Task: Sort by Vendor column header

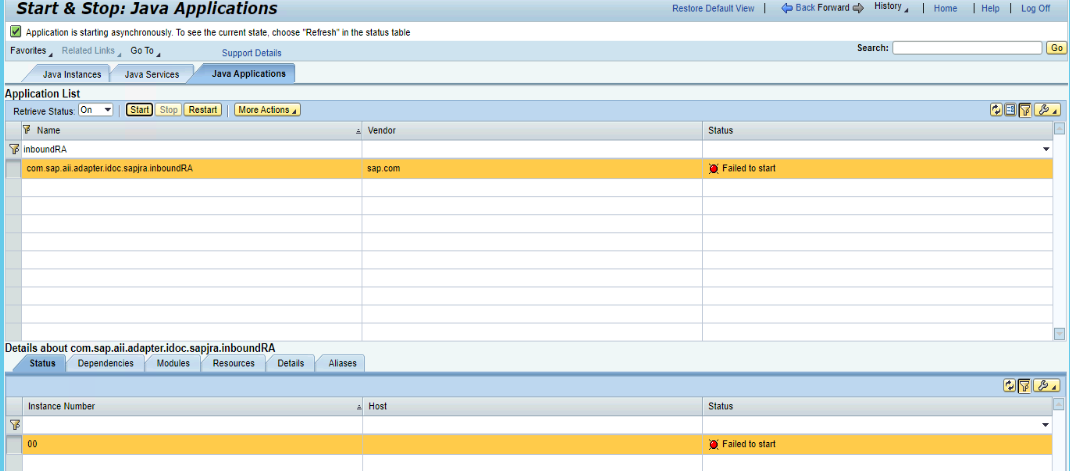Action: [x=532, y=130]
